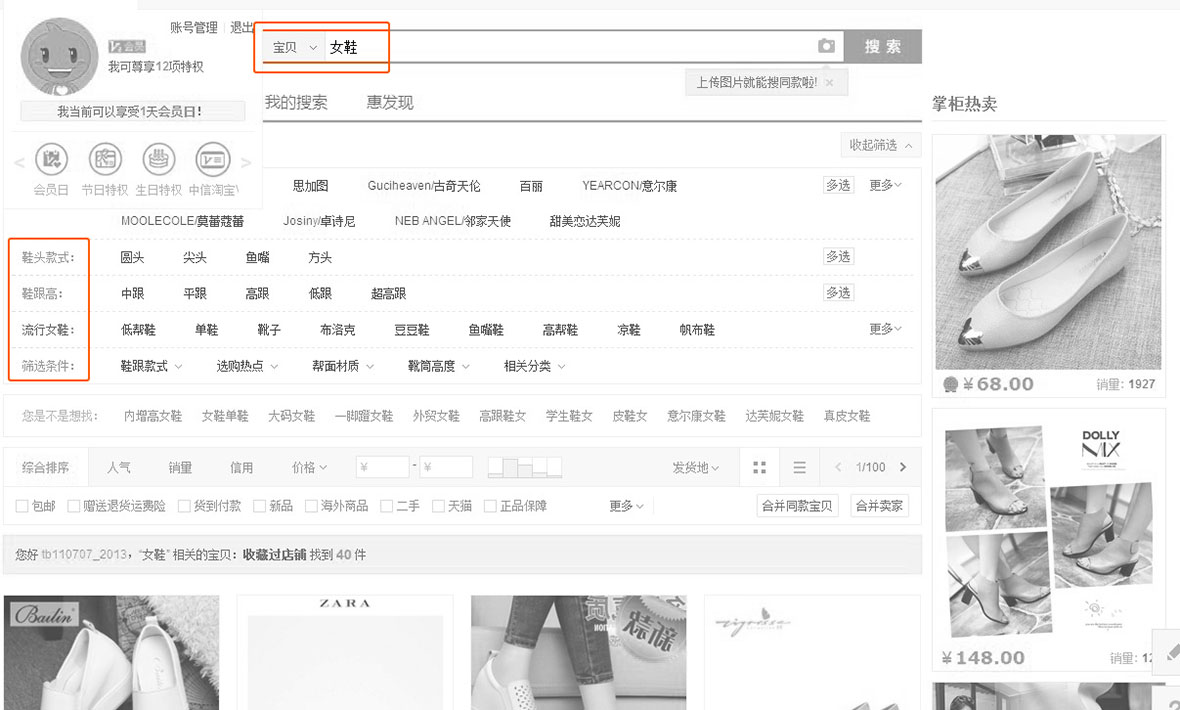The image size is (1180, 710).
Task: Sort results by 人气
Action: (x=119, y=468)
